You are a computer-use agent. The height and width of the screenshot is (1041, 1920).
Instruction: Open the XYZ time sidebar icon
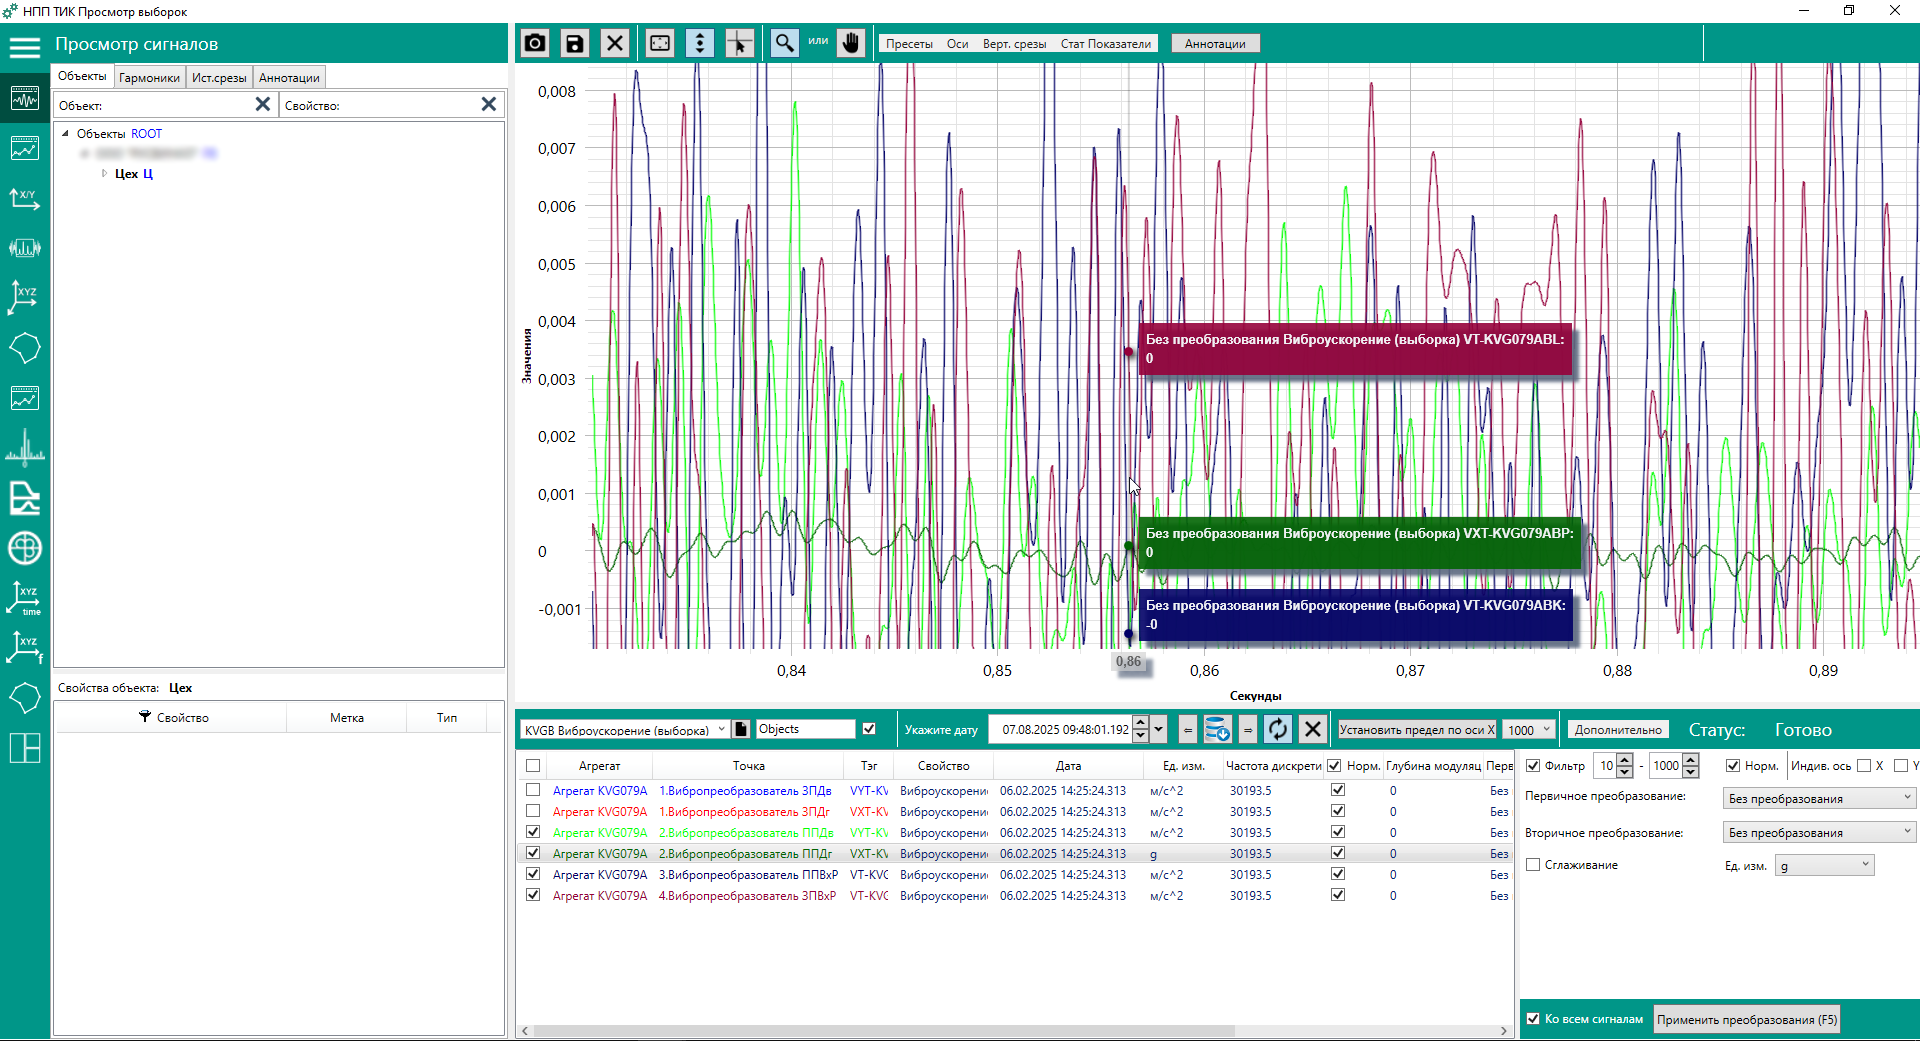[x=25, y=598]
